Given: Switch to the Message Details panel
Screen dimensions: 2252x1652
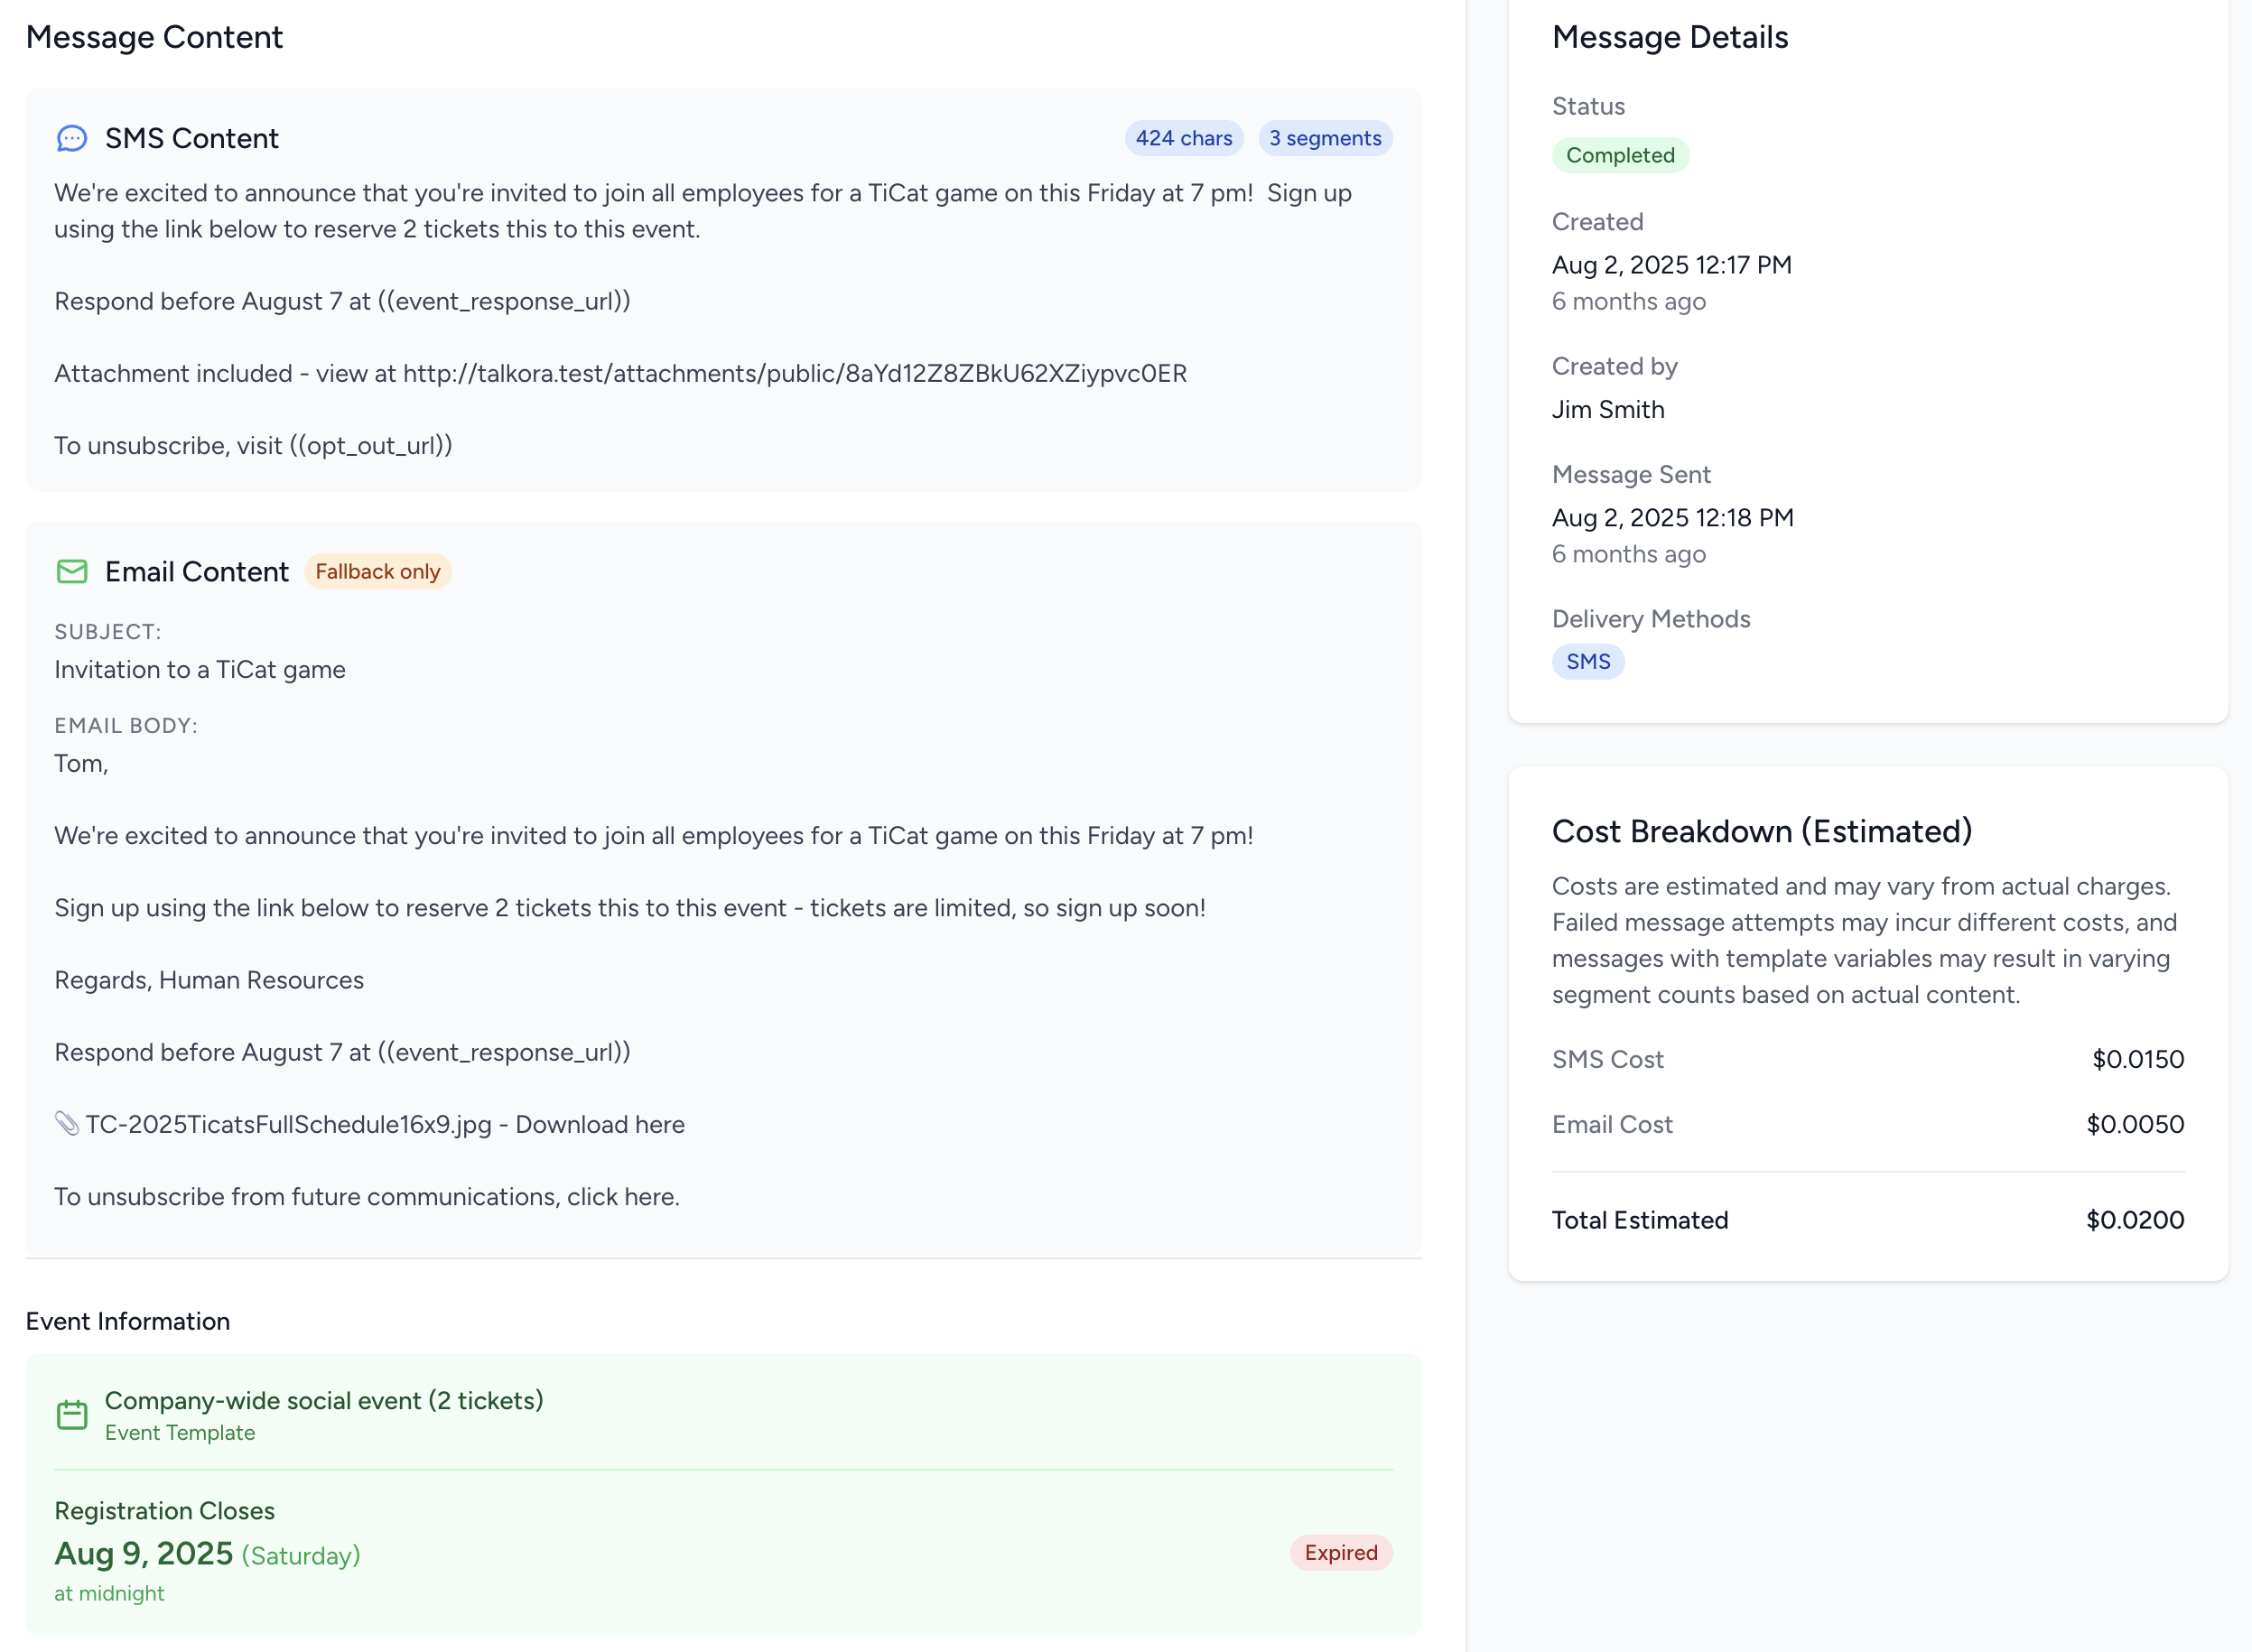Looking at the screenshot, I should (x=1670, y=37).
